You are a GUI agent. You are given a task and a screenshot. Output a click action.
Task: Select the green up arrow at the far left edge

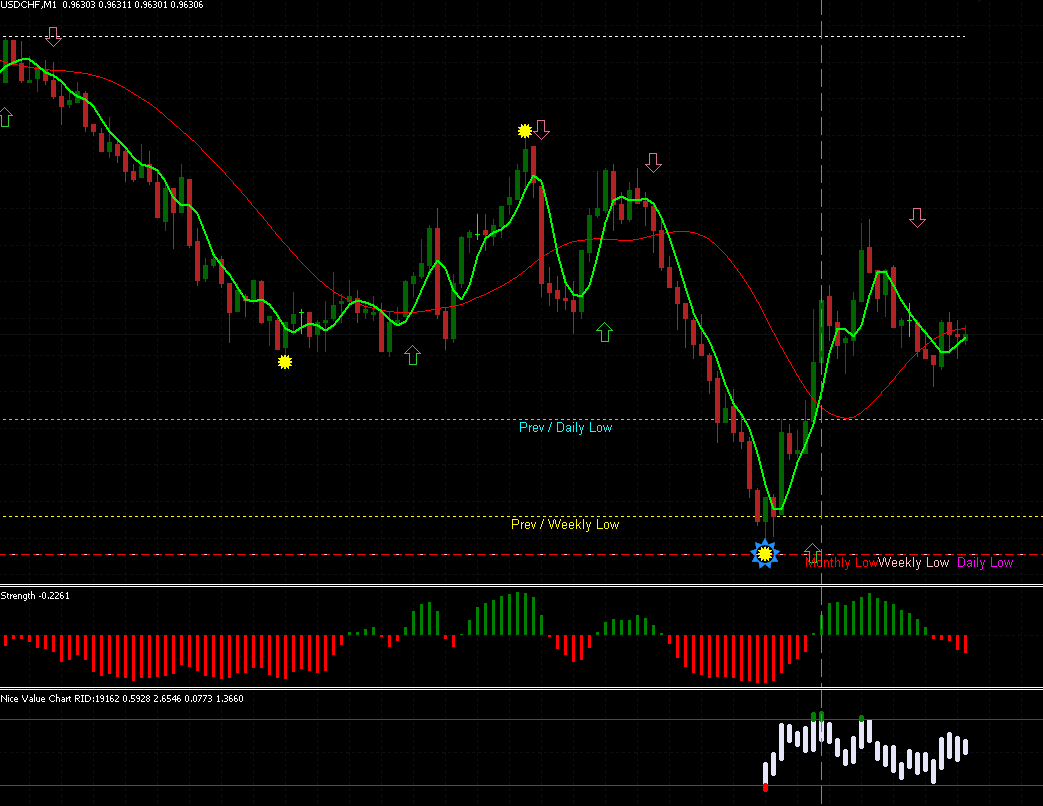click(x=6, y=117)
